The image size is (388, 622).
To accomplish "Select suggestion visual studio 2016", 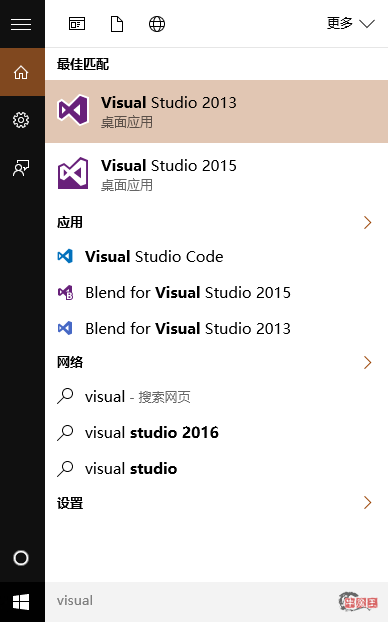I will coord(217,432).
